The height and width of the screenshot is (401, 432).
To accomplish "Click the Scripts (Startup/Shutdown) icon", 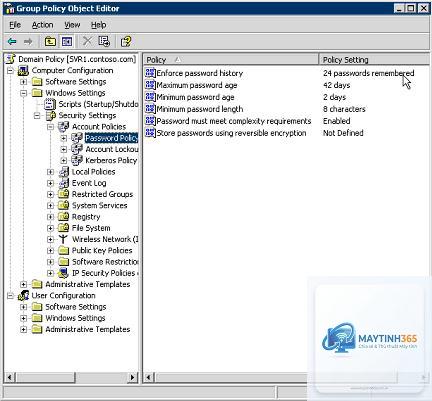I will coord(50,104).
